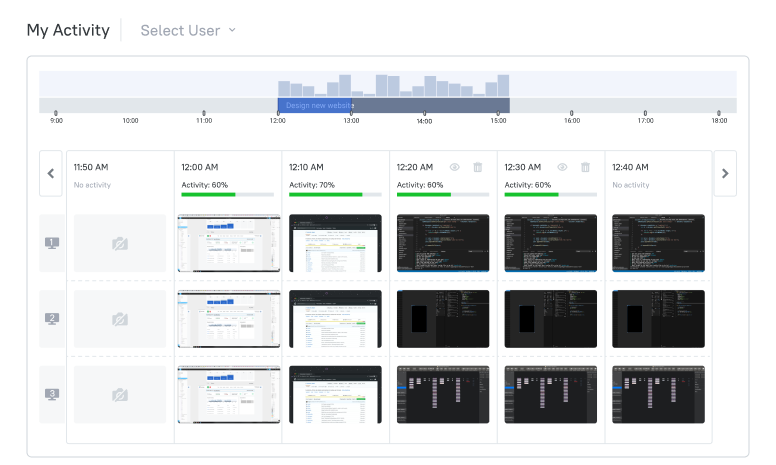
Task: Open the 12:30 AM screenshot on monitor 2
Action: (551, 319)
